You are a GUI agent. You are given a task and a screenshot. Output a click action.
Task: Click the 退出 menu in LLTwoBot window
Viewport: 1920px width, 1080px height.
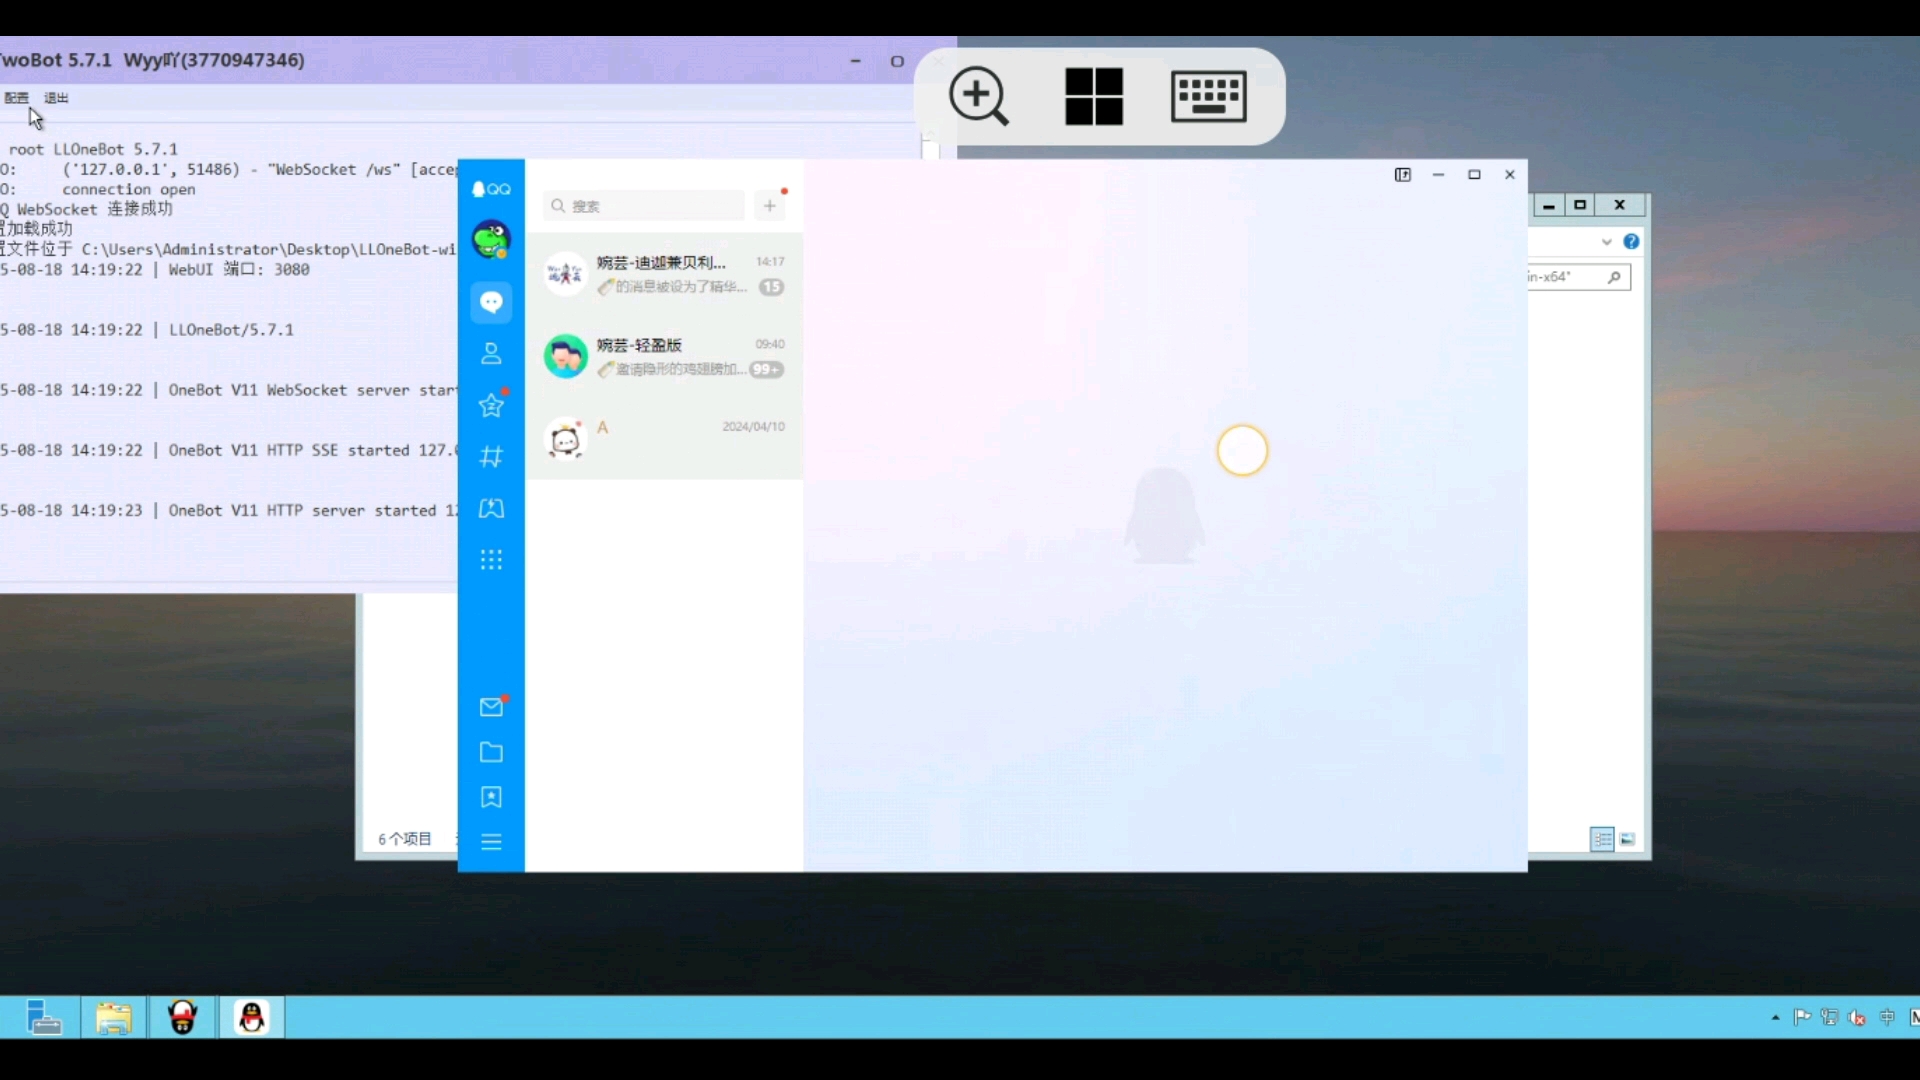[57, 98]
